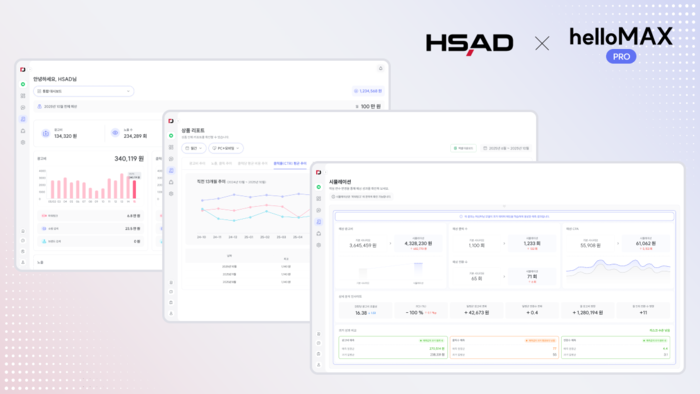Click the green status icon in the greeting dashboard sidebar
700x394 pixels.
pos(23,84)
